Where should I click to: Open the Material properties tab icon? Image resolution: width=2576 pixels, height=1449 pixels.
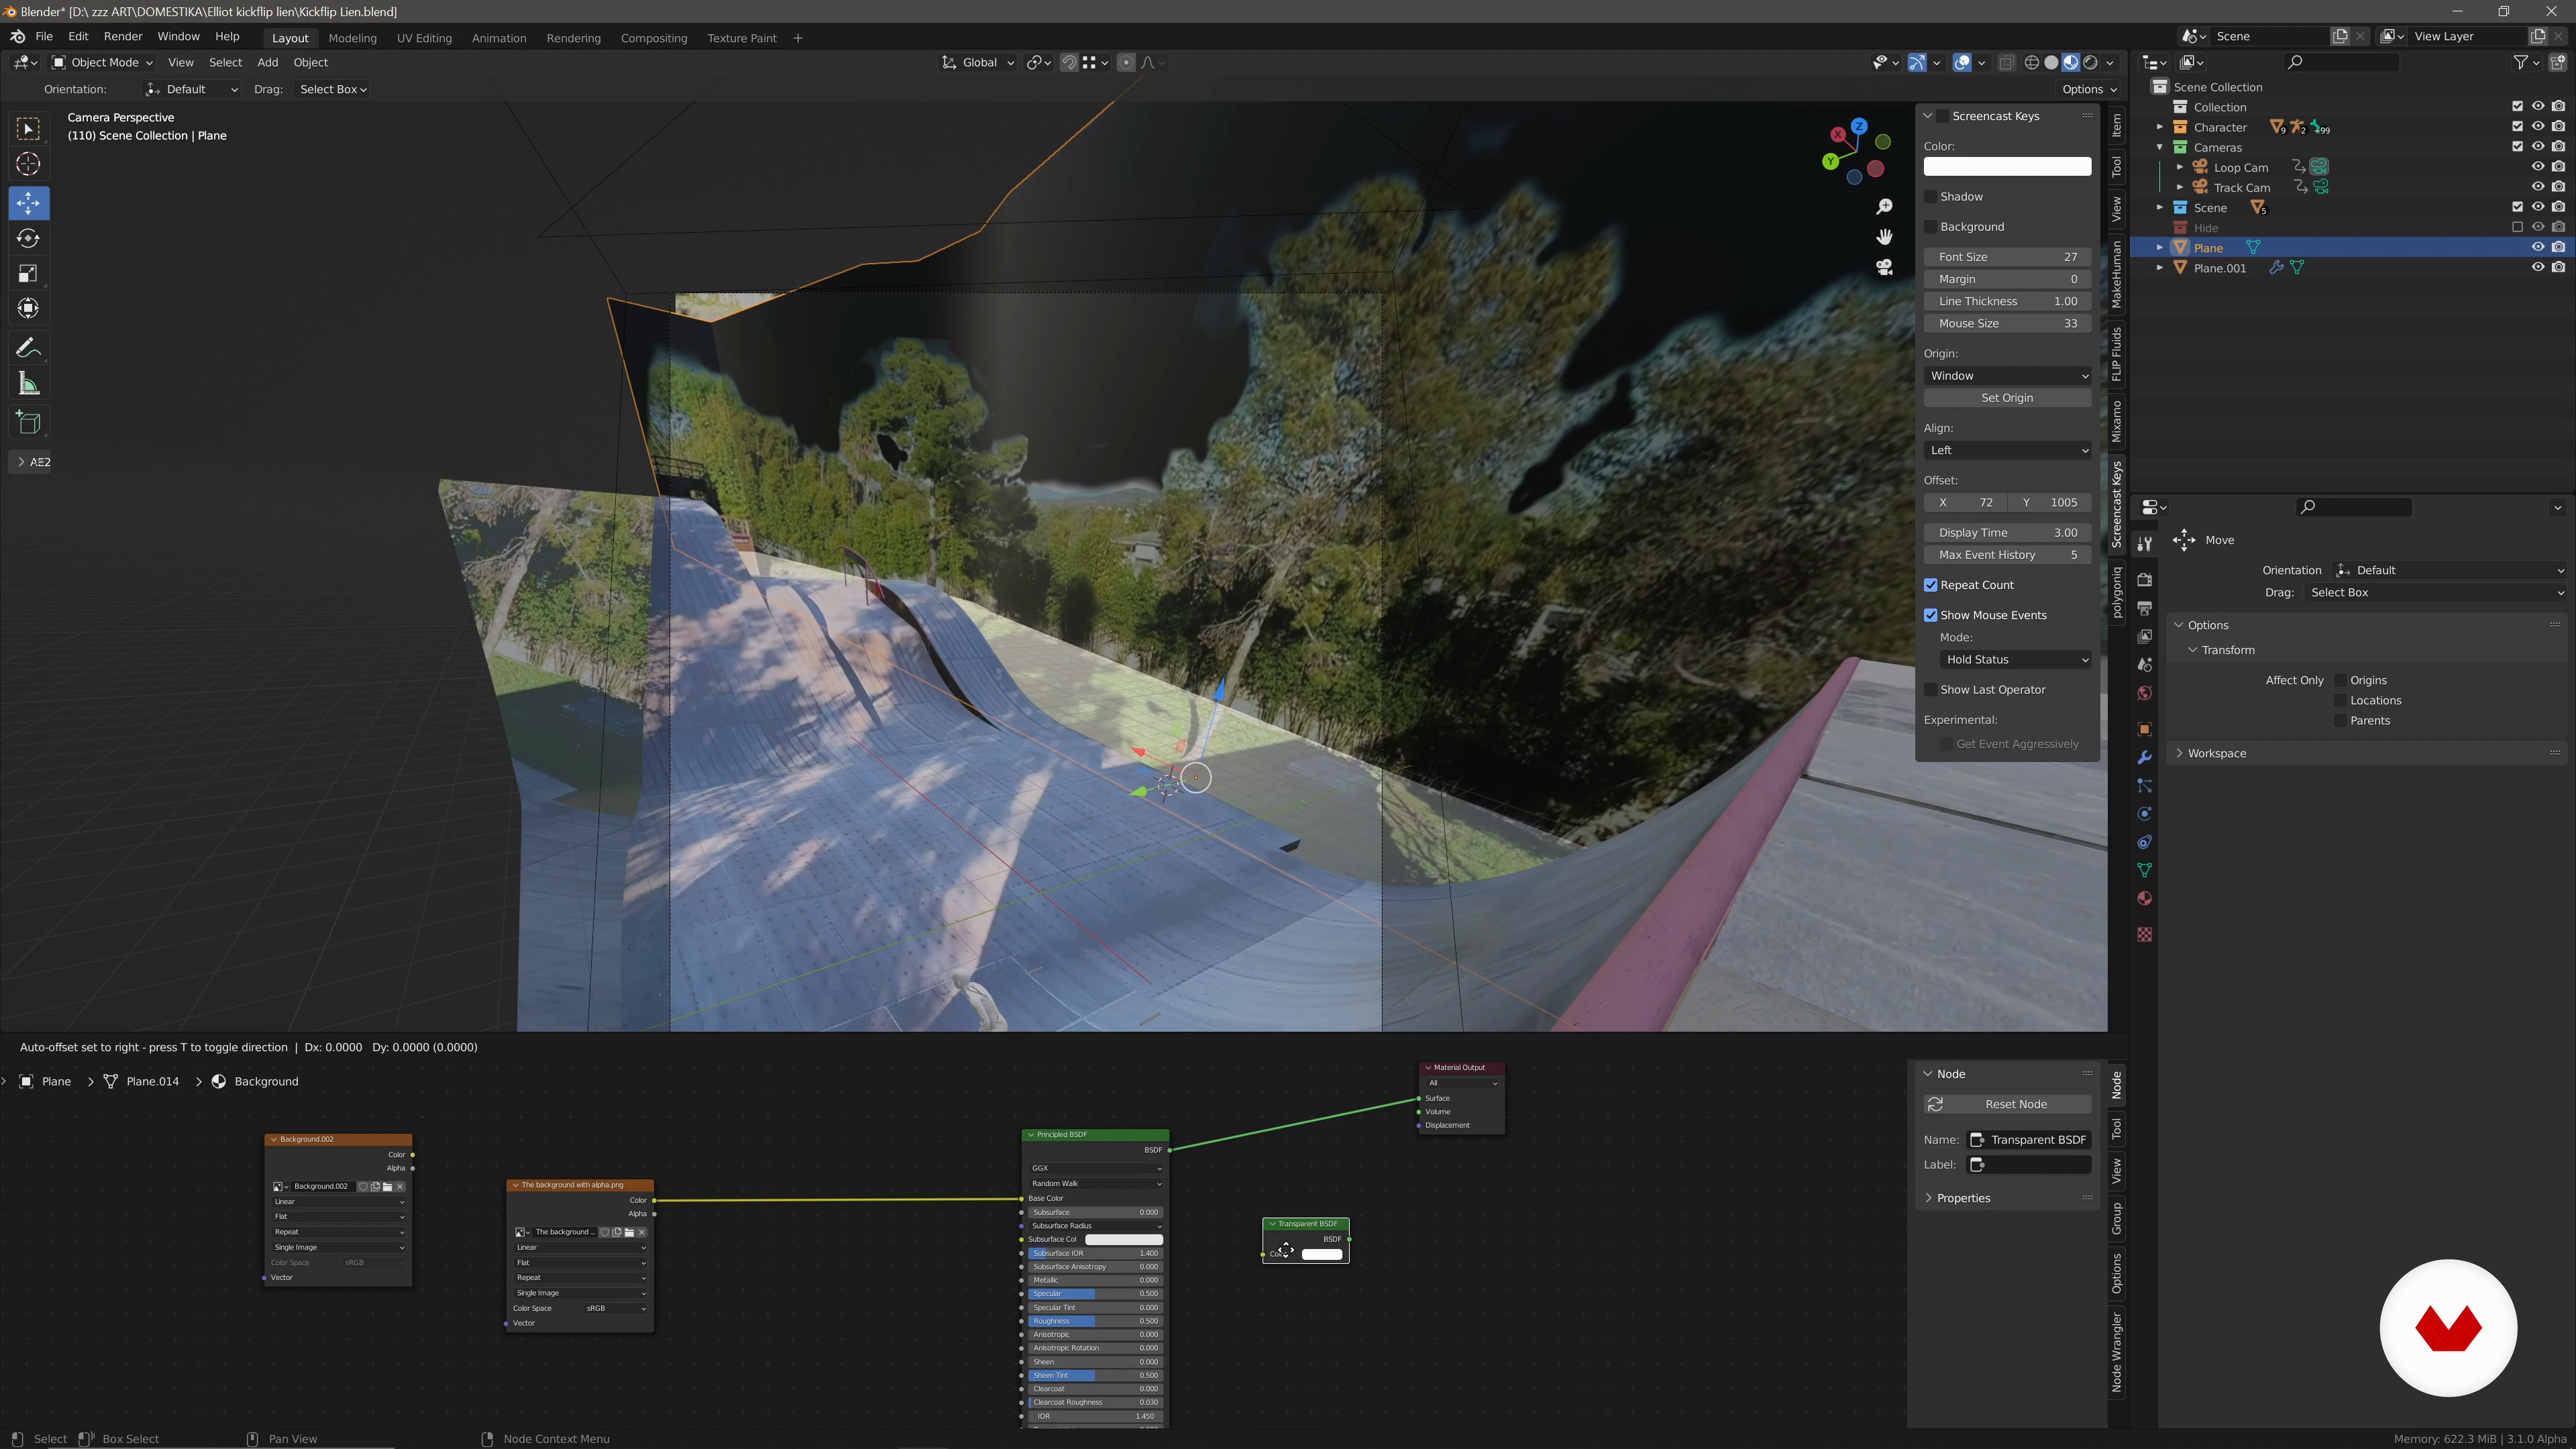2144,898
